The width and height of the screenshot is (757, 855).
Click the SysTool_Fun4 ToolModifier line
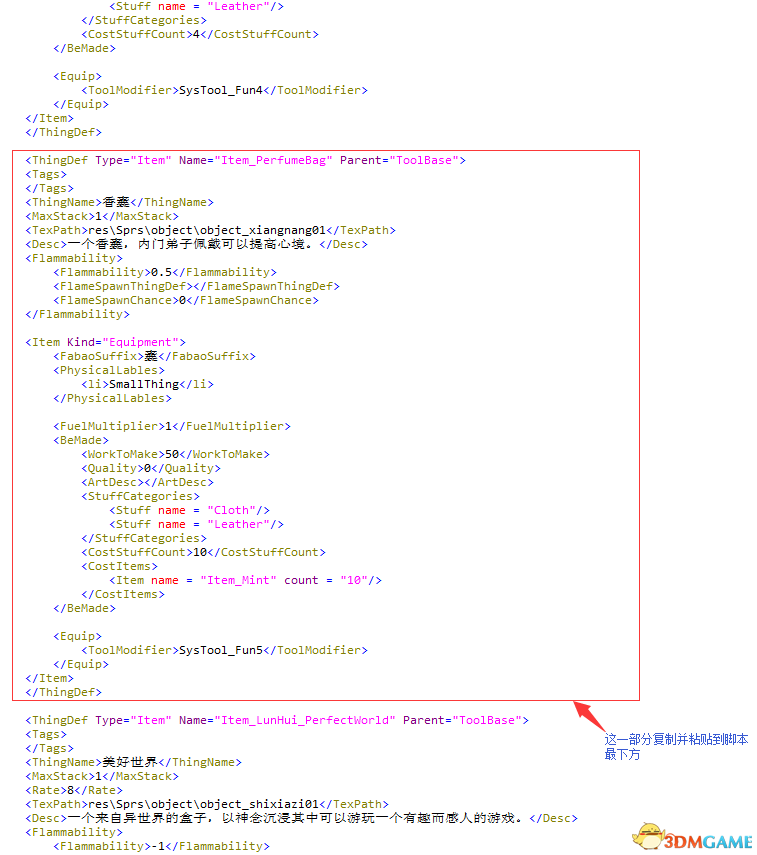point(224,90)
